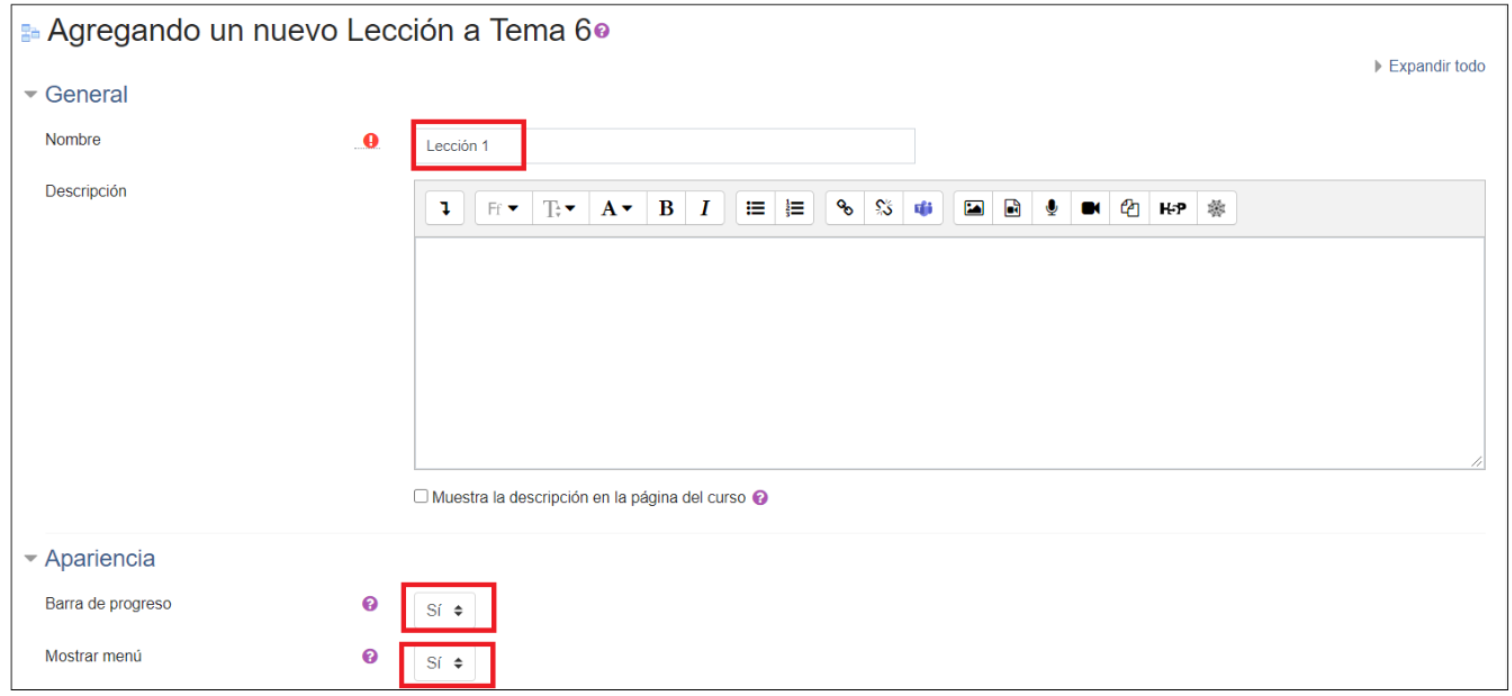Open the Mostrar menú Sí dropdown
1512x696 pixels.
(445, 663)
